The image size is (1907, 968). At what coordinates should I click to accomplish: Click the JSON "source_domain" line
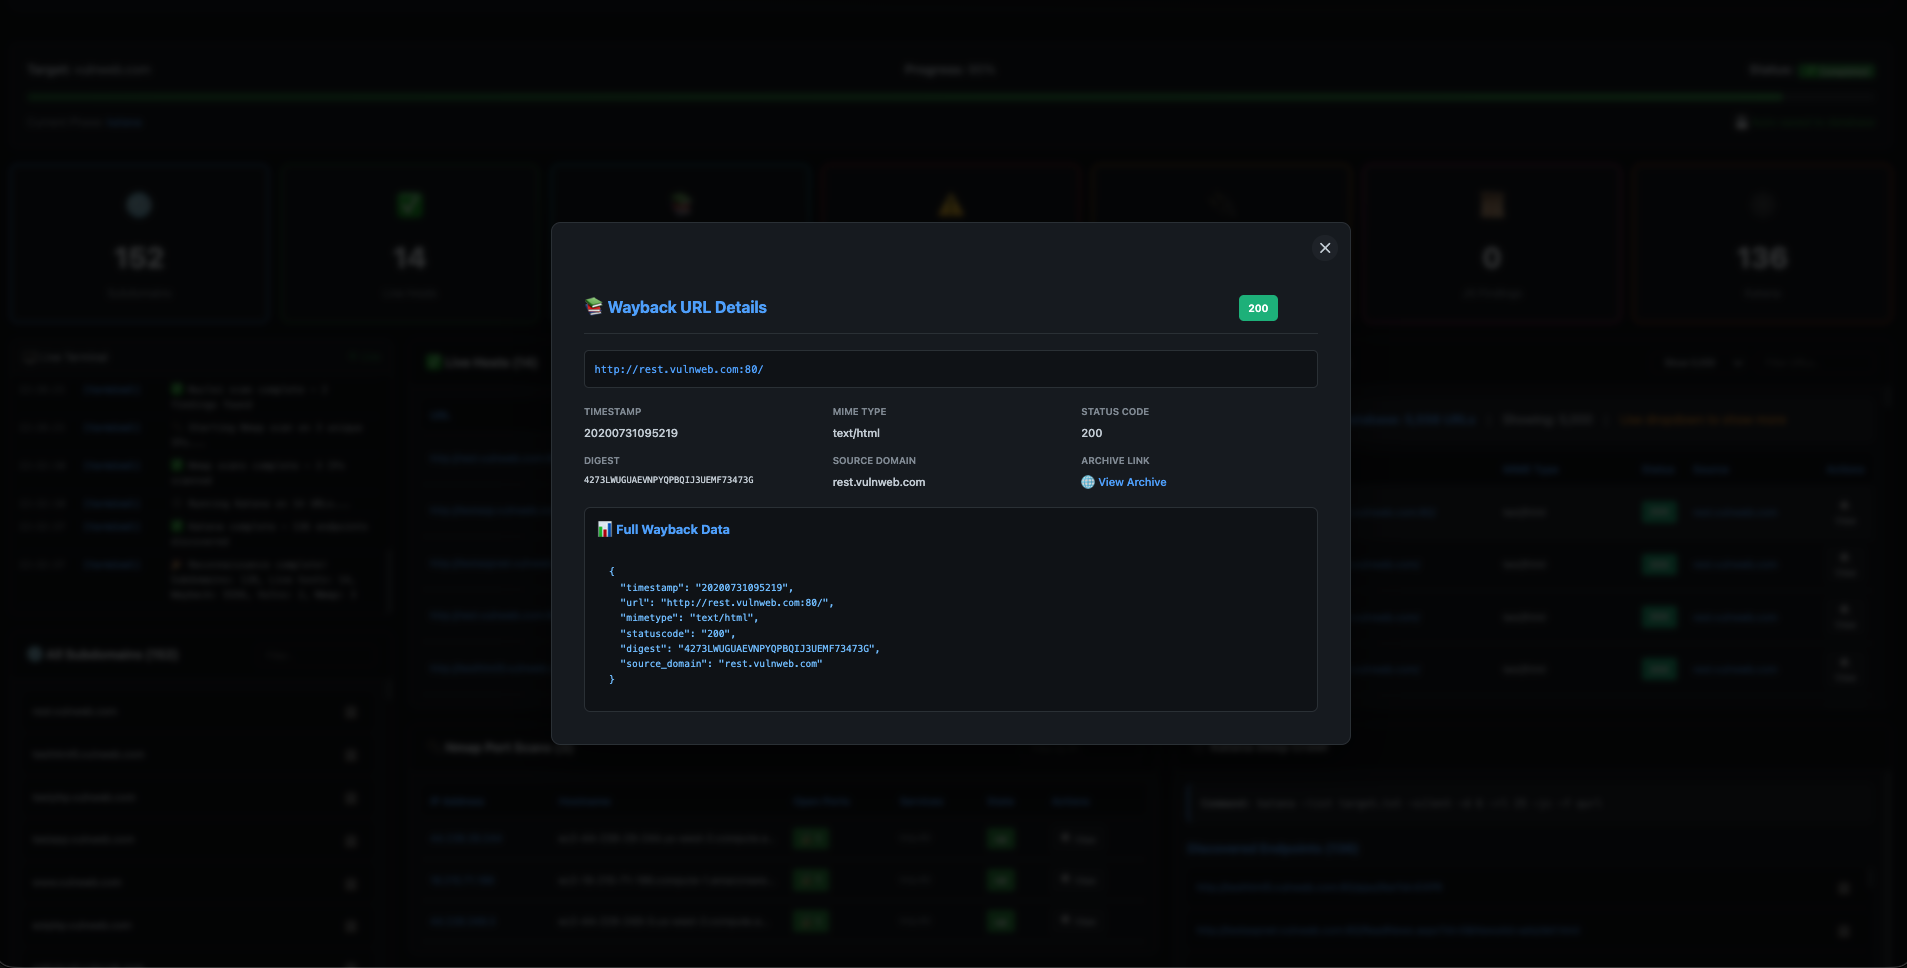coord(721,664)
